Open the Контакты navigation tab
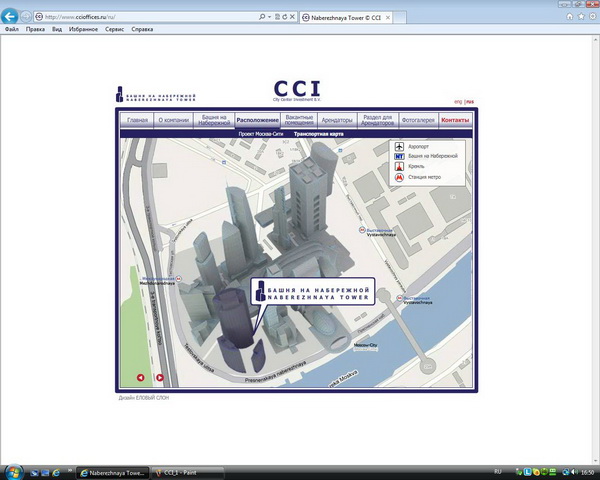The image size is (600, 480). pos(455,120)
